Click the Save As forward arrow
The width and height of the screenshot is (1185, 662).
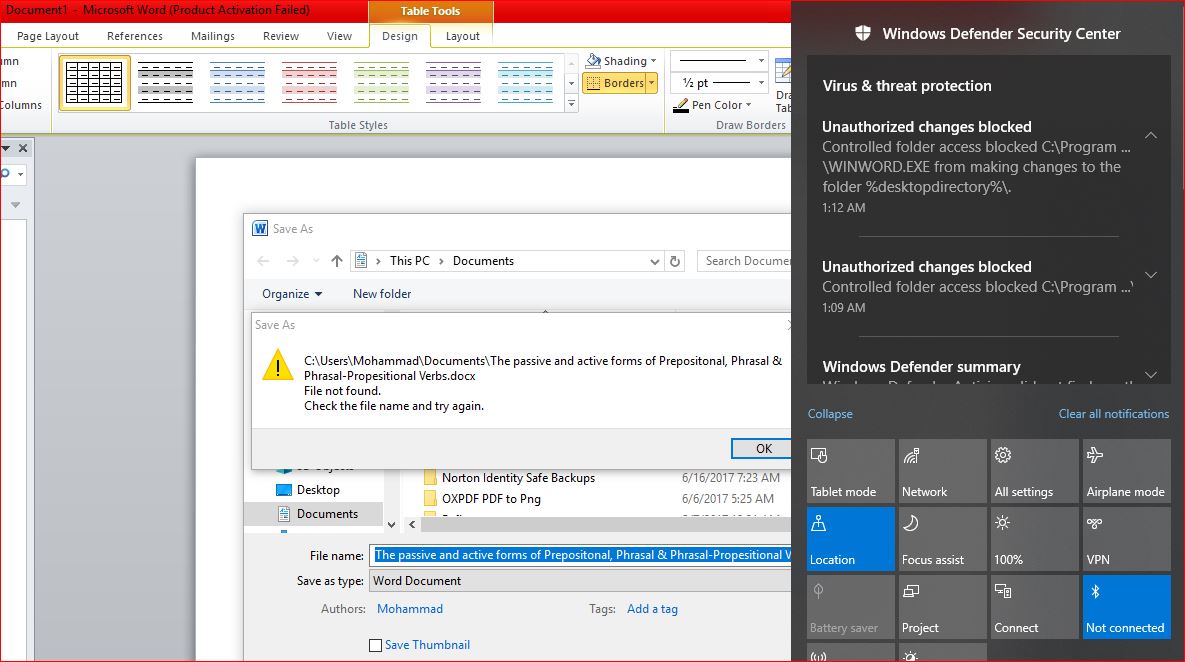(x=292, y=261)
